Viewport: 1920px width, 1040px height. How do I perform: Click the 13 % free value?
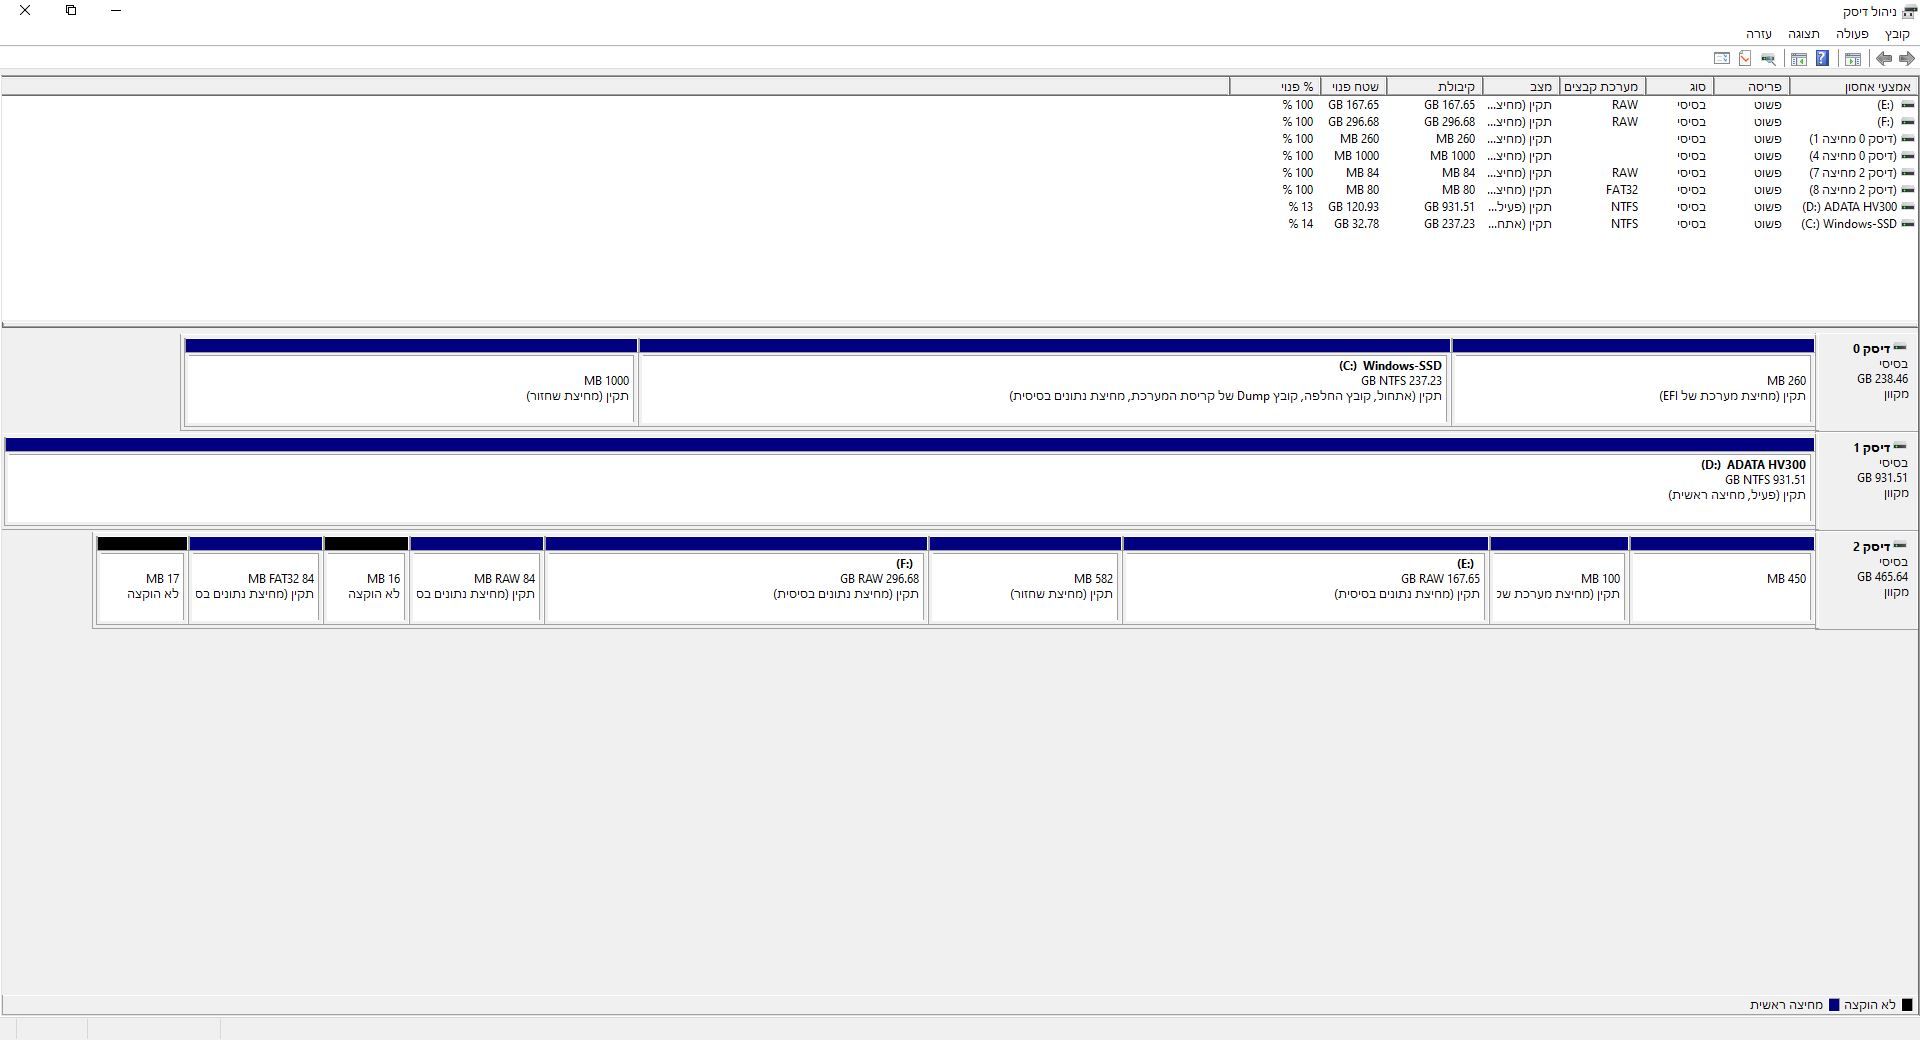tap(1301, 207)
